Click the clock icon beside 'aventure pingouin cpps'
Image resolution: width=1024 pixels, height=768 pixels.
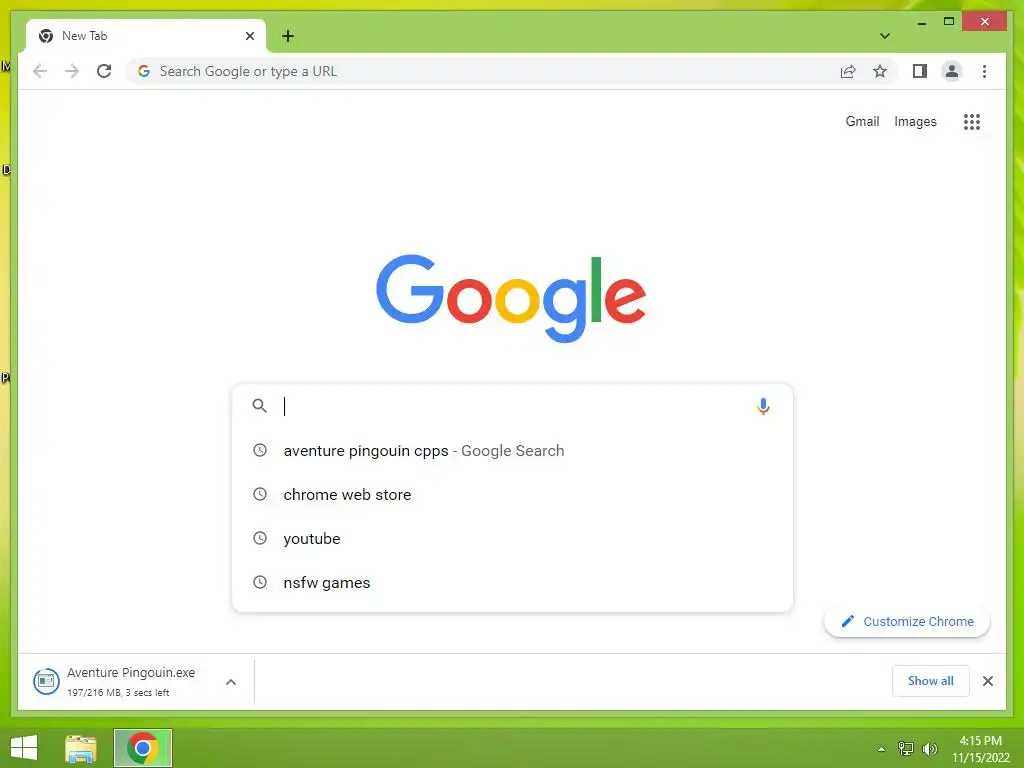[x=259, y=450]
